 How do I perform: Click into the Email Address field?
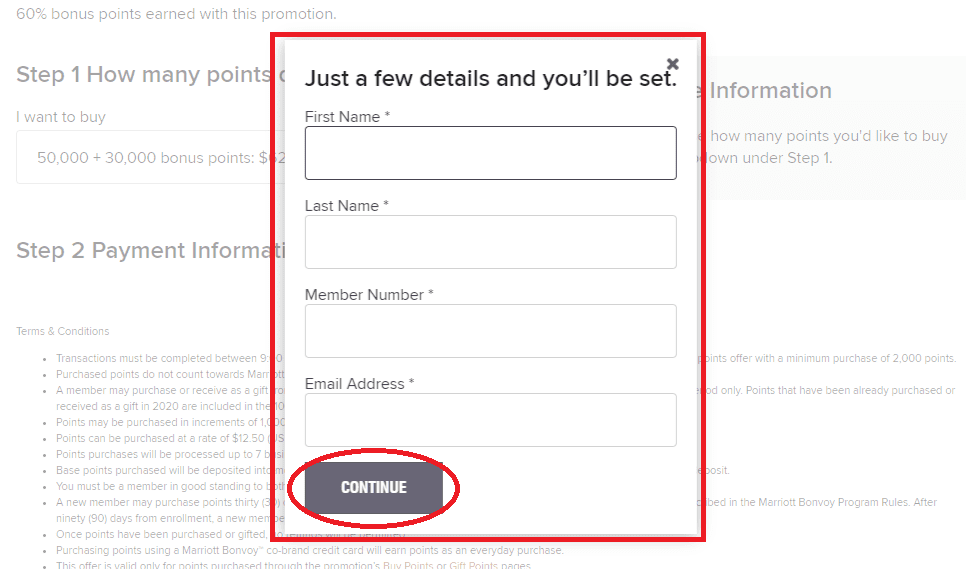pyautogui.click(x=490, y=420)
